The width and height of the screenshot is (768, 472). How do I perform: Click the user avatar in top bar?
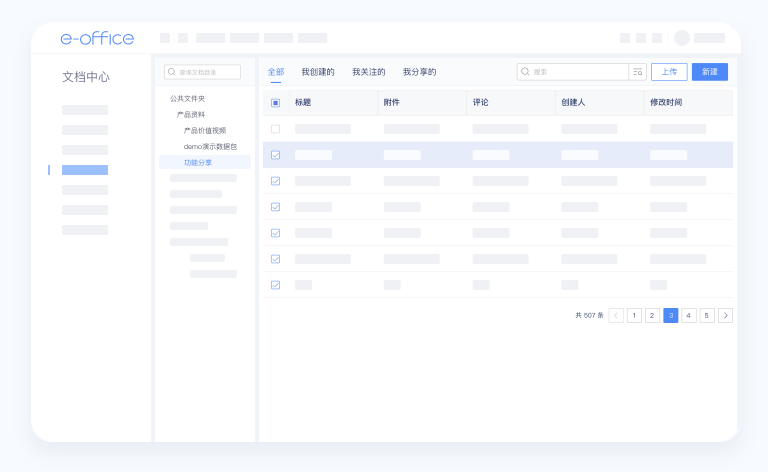(682, 38)
